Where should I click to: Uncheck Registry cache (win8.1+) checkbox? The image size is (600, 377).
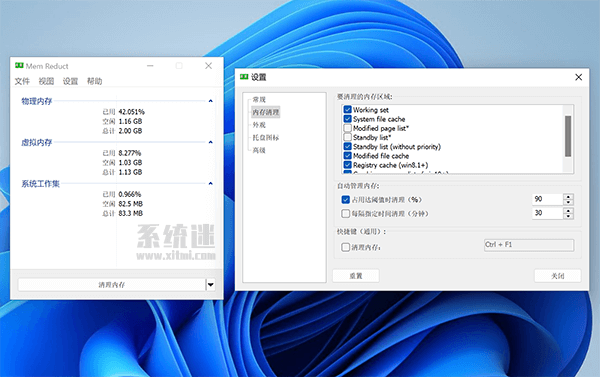(347, 165)
